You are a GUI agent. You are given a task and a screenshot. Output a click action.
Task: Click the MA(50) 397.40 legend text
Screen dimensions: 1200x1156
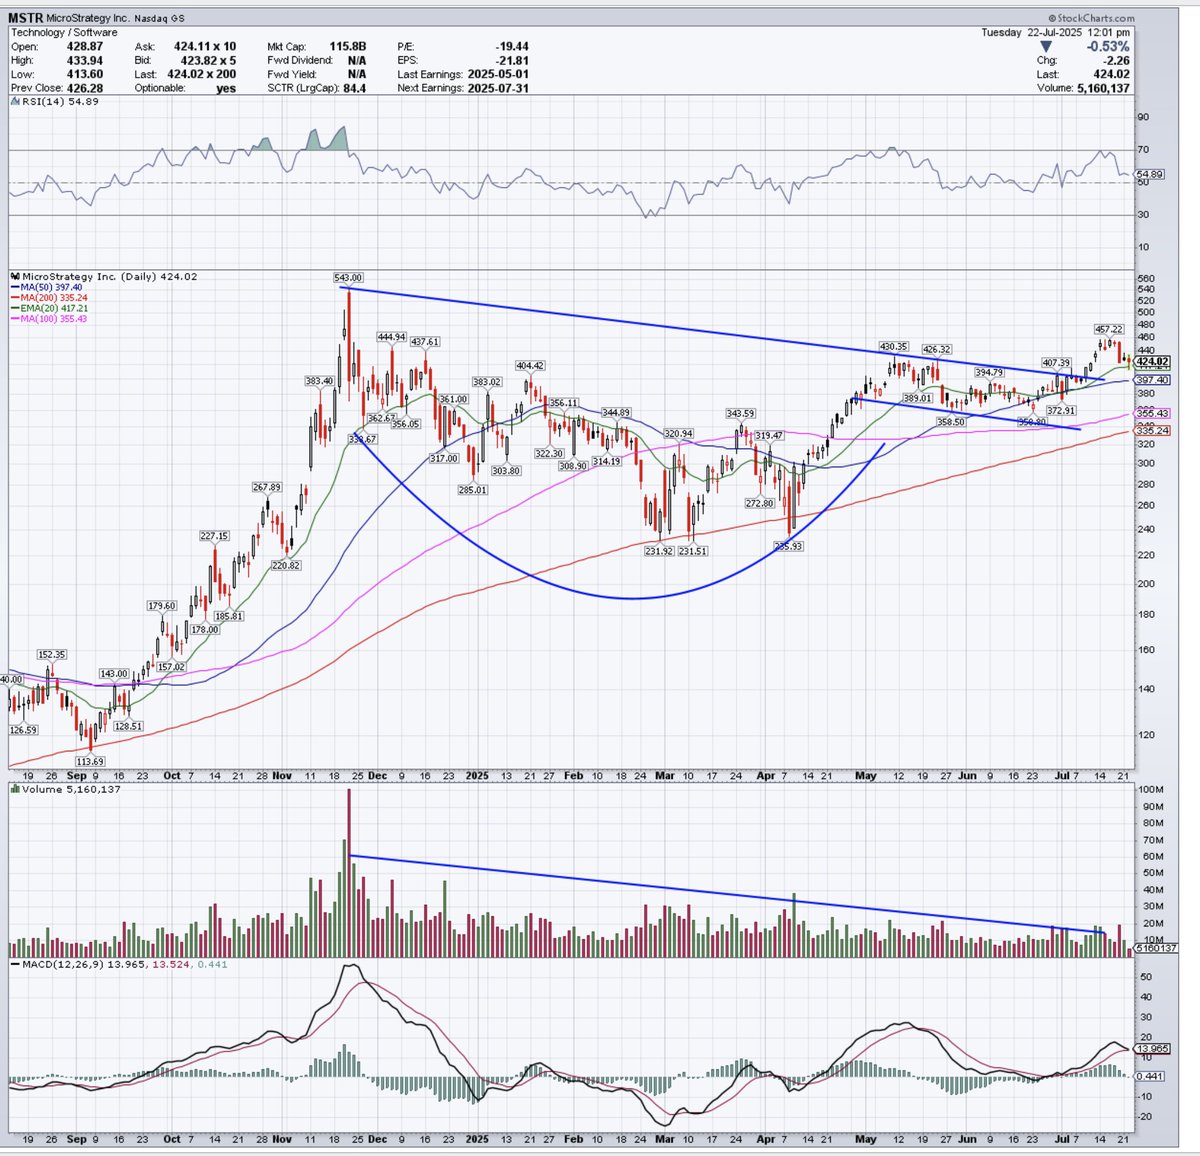coord(51,288)
